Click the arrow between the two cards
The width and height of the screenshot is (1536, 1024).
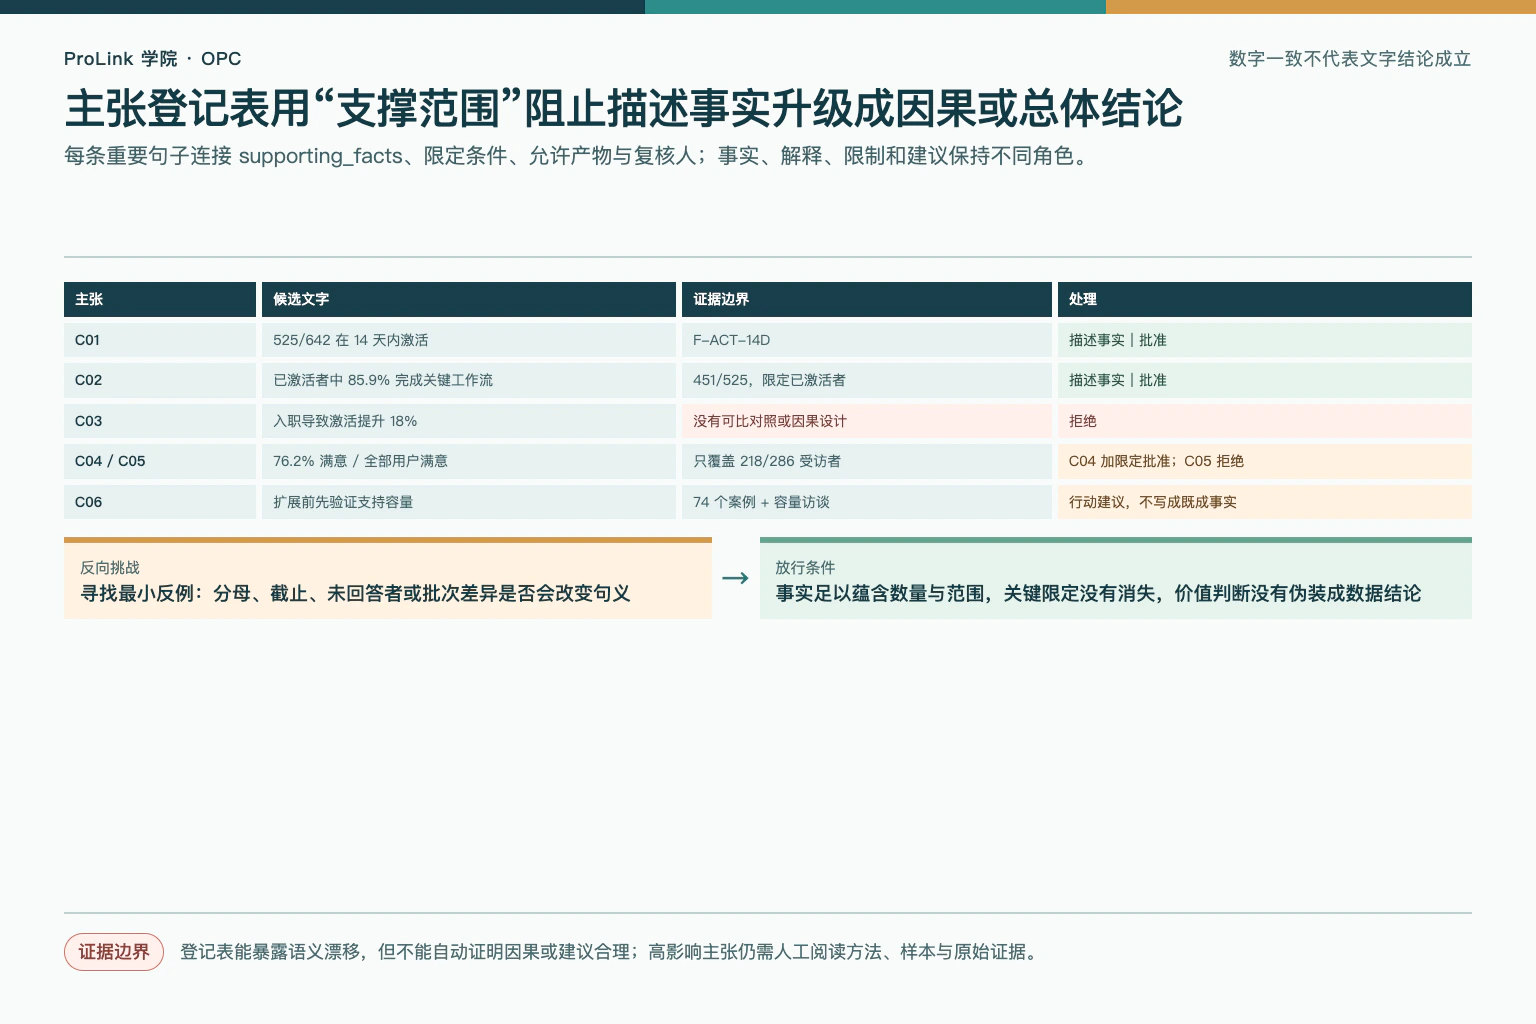click(735, 578)
